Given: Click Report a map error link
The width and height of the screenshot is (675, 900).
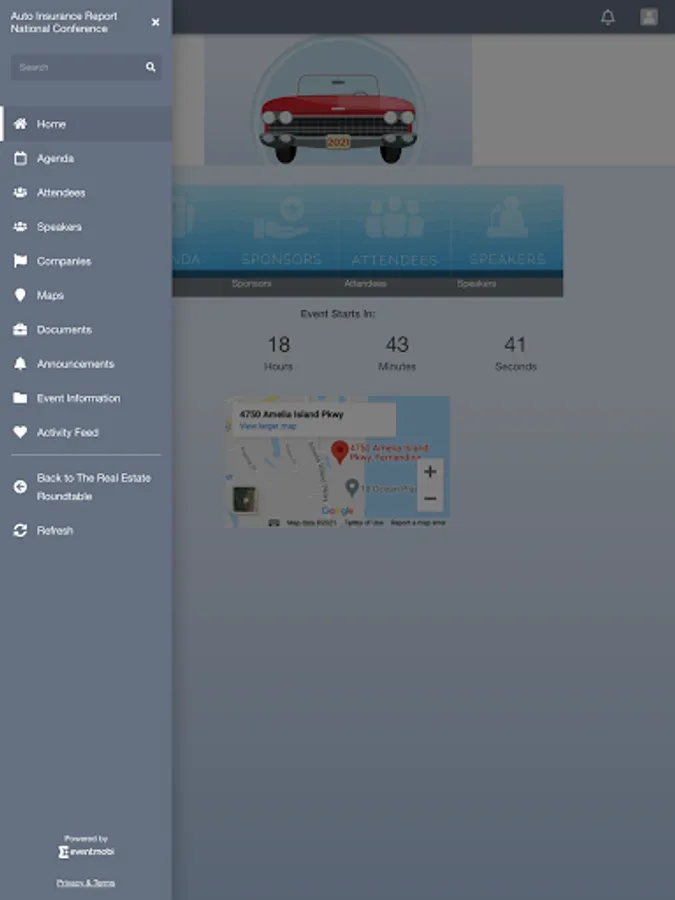Looking at the screenshot, I should 418,523.
